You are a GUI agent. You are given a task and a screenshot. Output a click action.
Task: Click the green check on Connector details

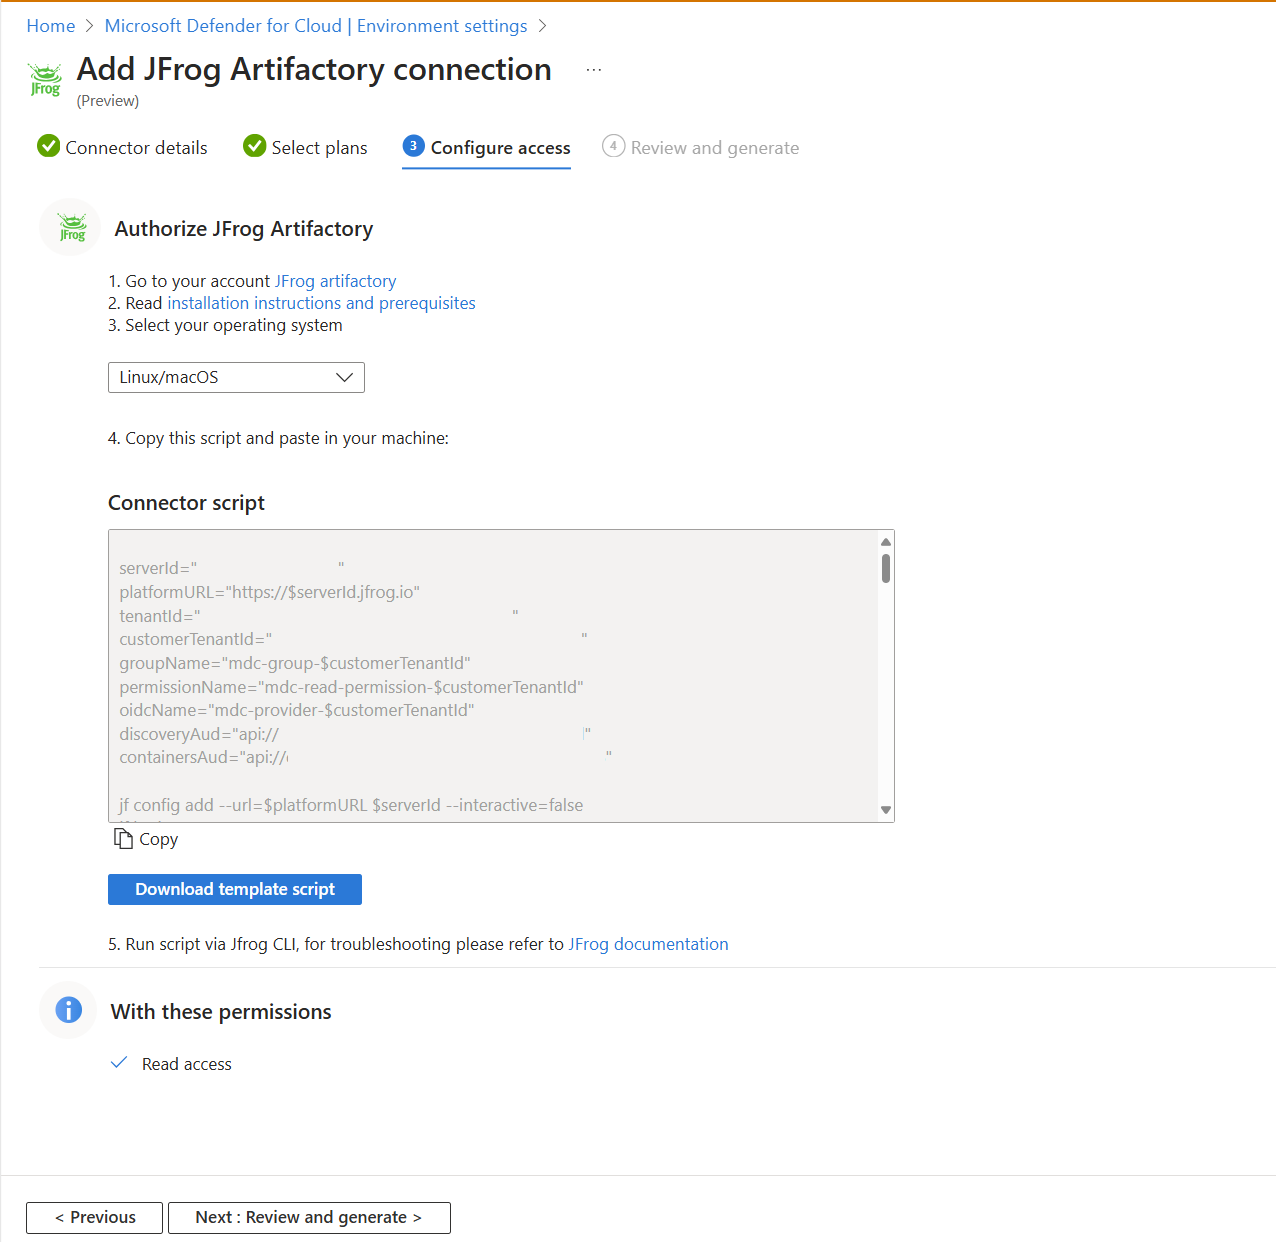(48, 147)
